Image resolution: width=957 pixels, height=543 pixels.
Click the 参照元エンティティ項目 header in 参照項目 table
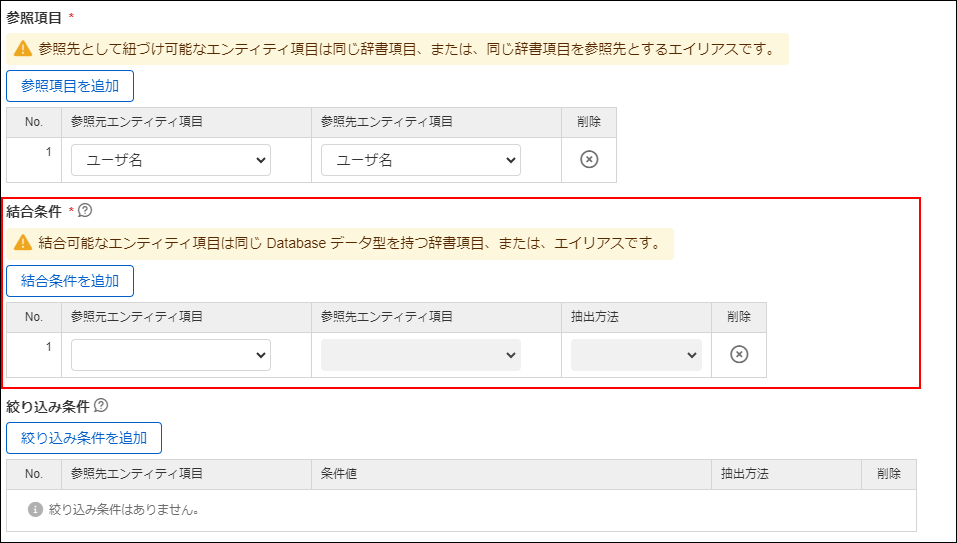137,121
